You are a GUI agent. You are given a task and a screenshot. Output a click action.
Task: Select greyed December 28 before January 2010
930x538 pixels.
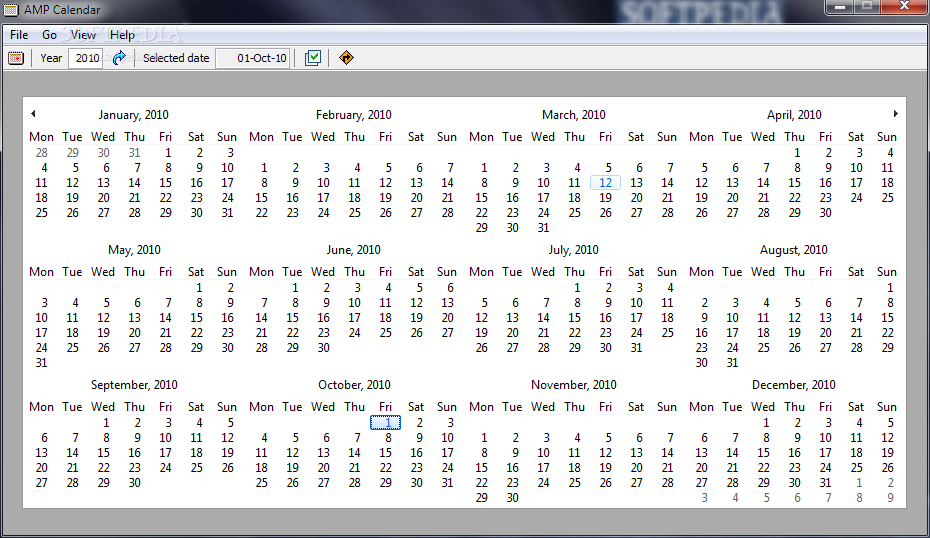[x=41, y=152]
